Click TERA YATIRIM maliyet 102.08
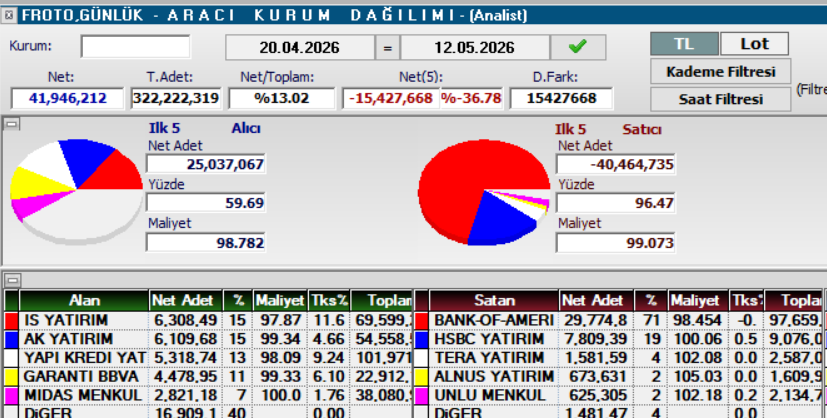The height and width of the screenshot is (418, 827). click(698, 358)
